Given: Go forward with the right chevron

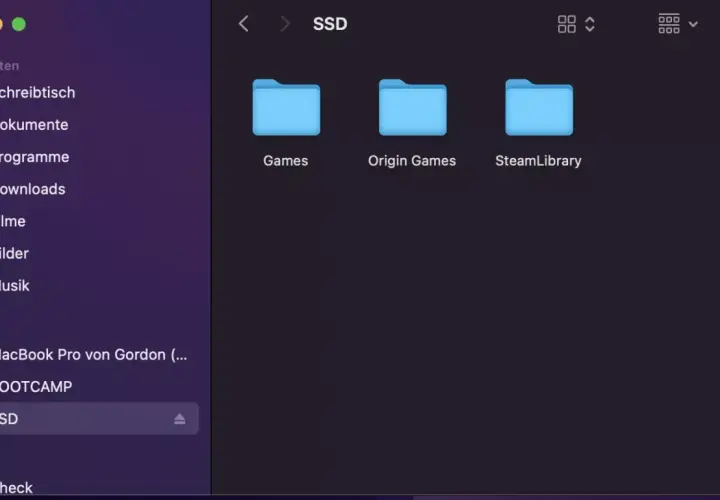Looking at the screenshot, I should click(285, 24).
